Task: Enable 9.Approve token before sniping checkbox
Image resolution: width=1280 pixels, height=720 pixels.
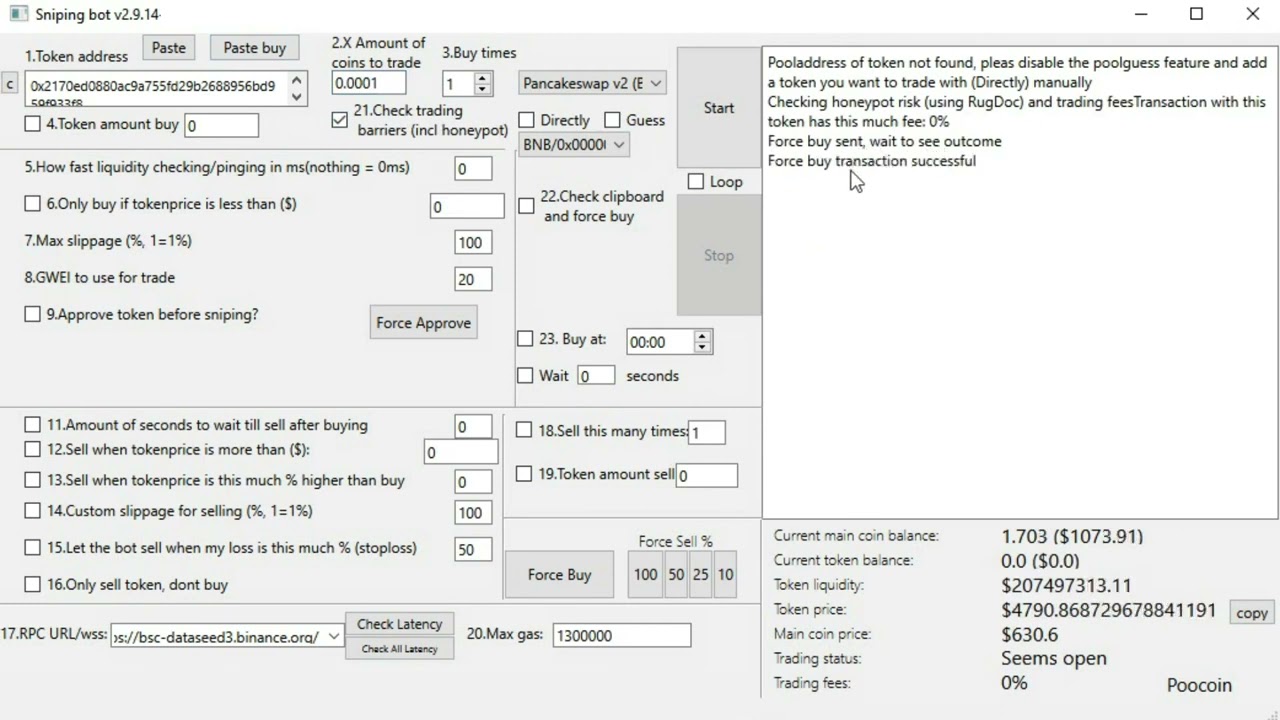Action: pyautogui.click(x=33, y=314)
